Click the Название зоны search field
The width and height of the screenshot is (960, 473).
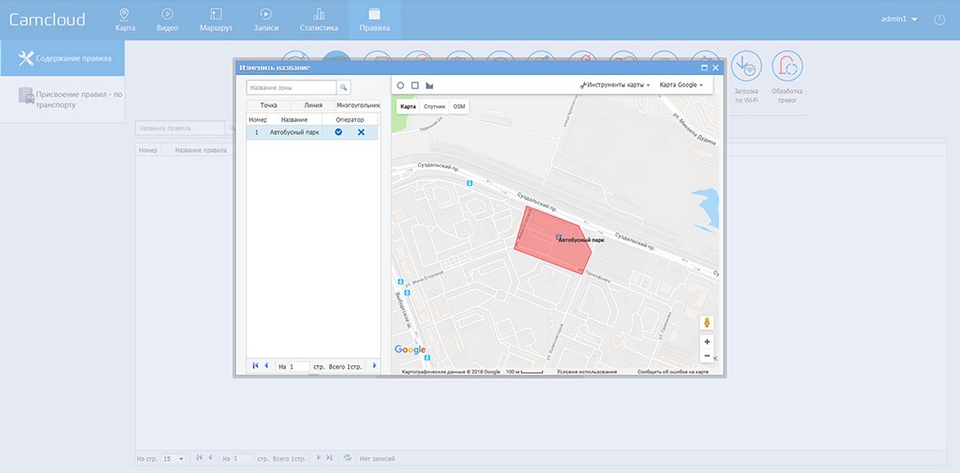291,88
